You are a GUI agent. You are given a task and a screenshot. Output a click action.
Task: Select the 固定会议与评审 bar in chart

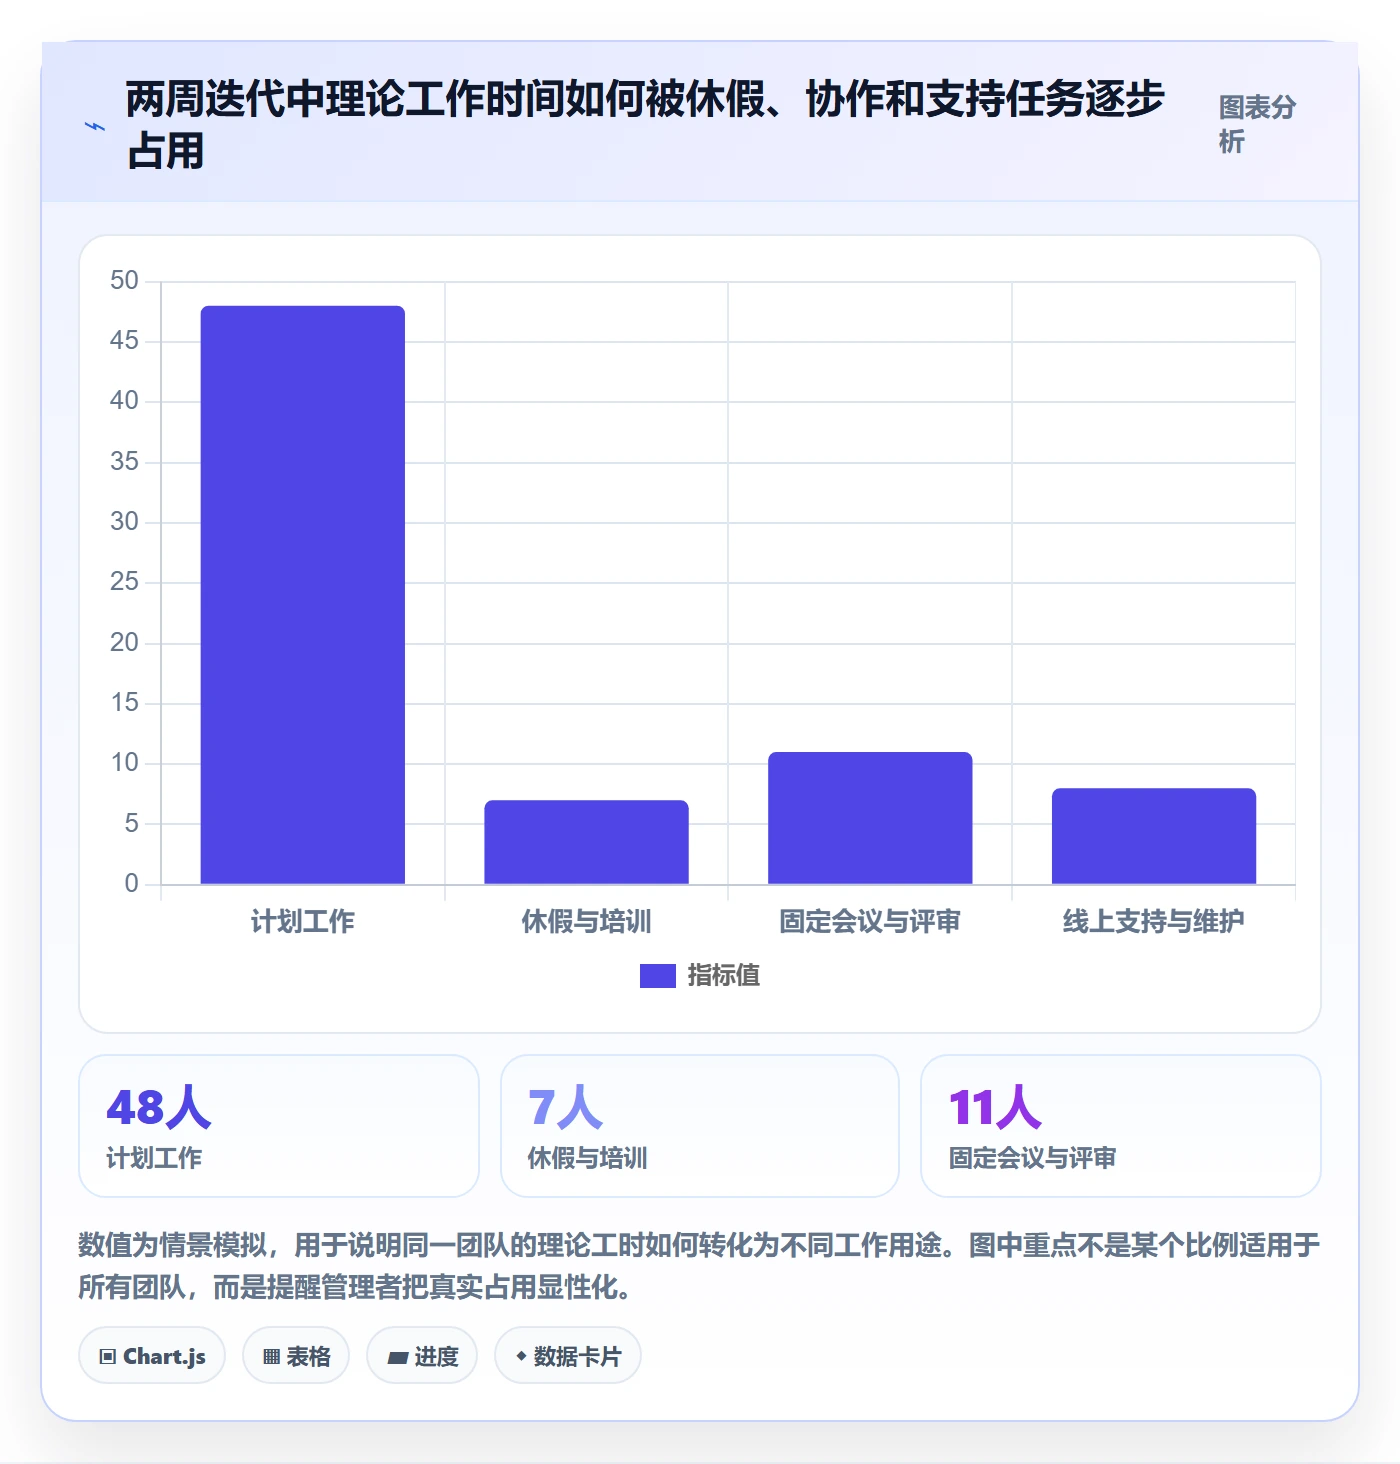point(870,818)
